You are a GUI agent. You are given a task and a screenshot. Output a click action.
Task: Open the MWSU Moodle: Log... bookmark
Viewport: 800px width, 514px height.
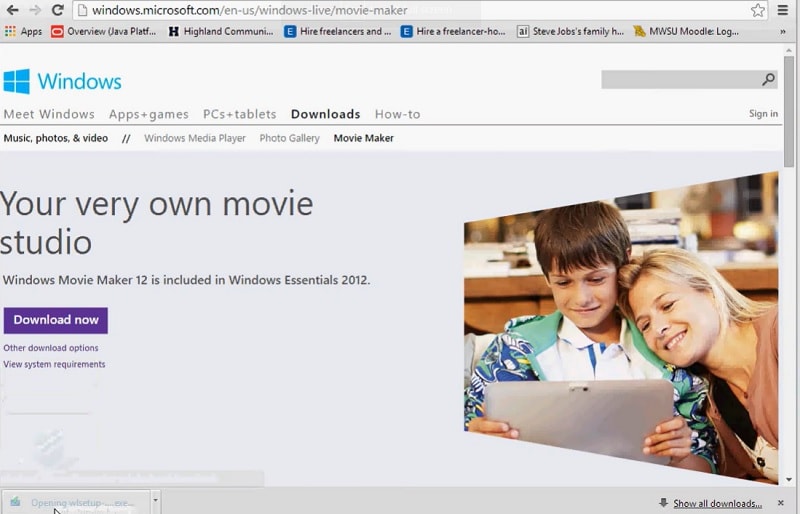click(x=686, y=32)
